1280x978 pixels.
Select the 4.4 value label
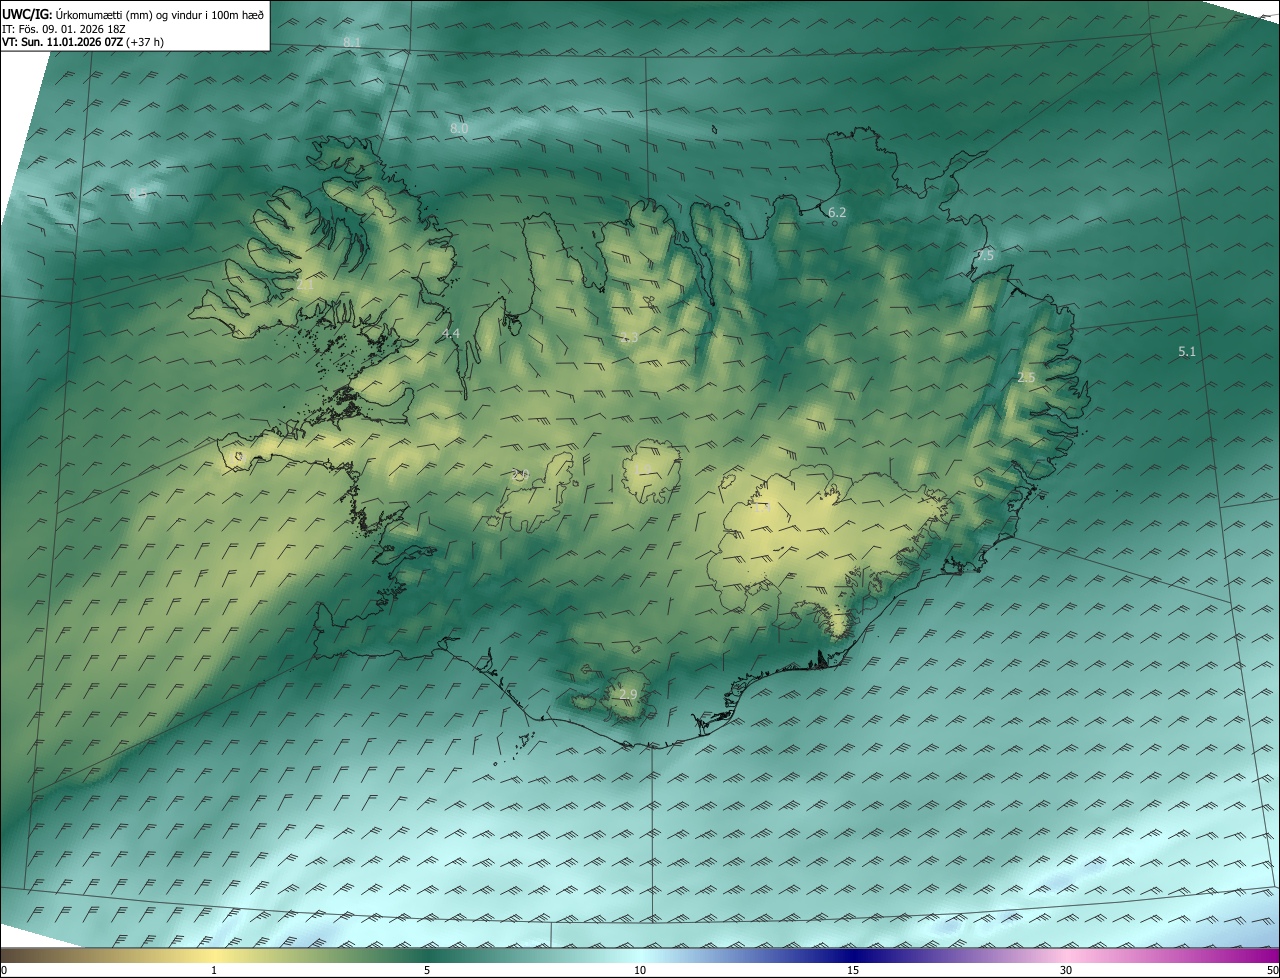pos(451,333)
